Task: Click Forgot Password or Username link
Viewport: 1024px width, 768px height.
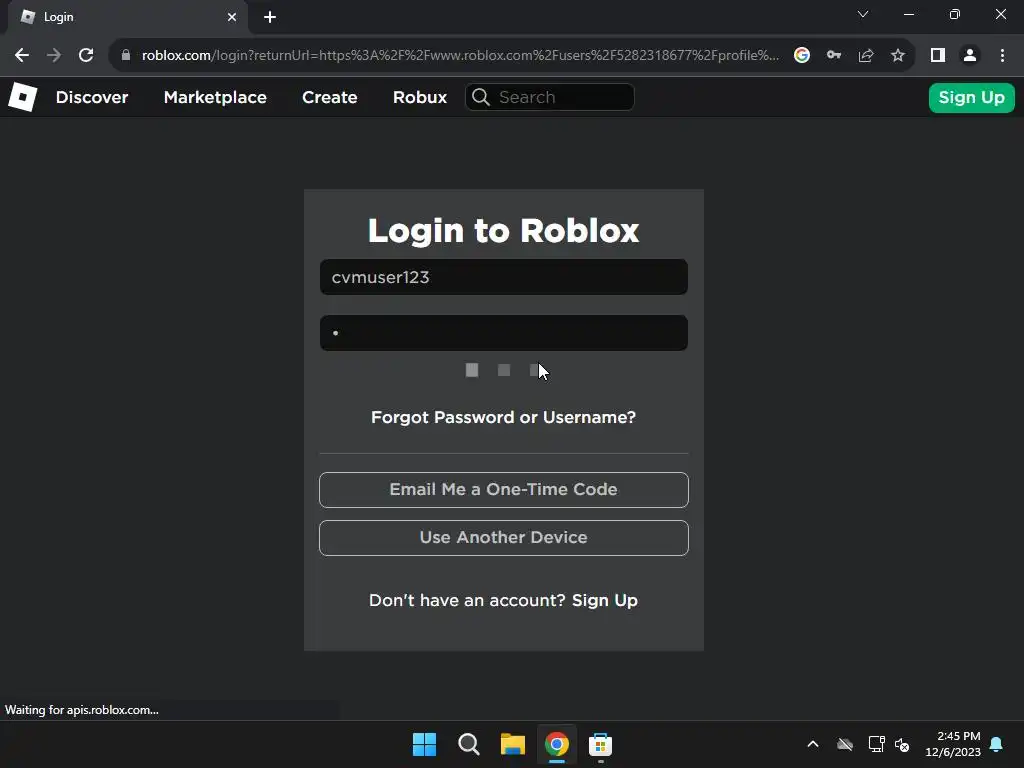Action: click(504, 417)
